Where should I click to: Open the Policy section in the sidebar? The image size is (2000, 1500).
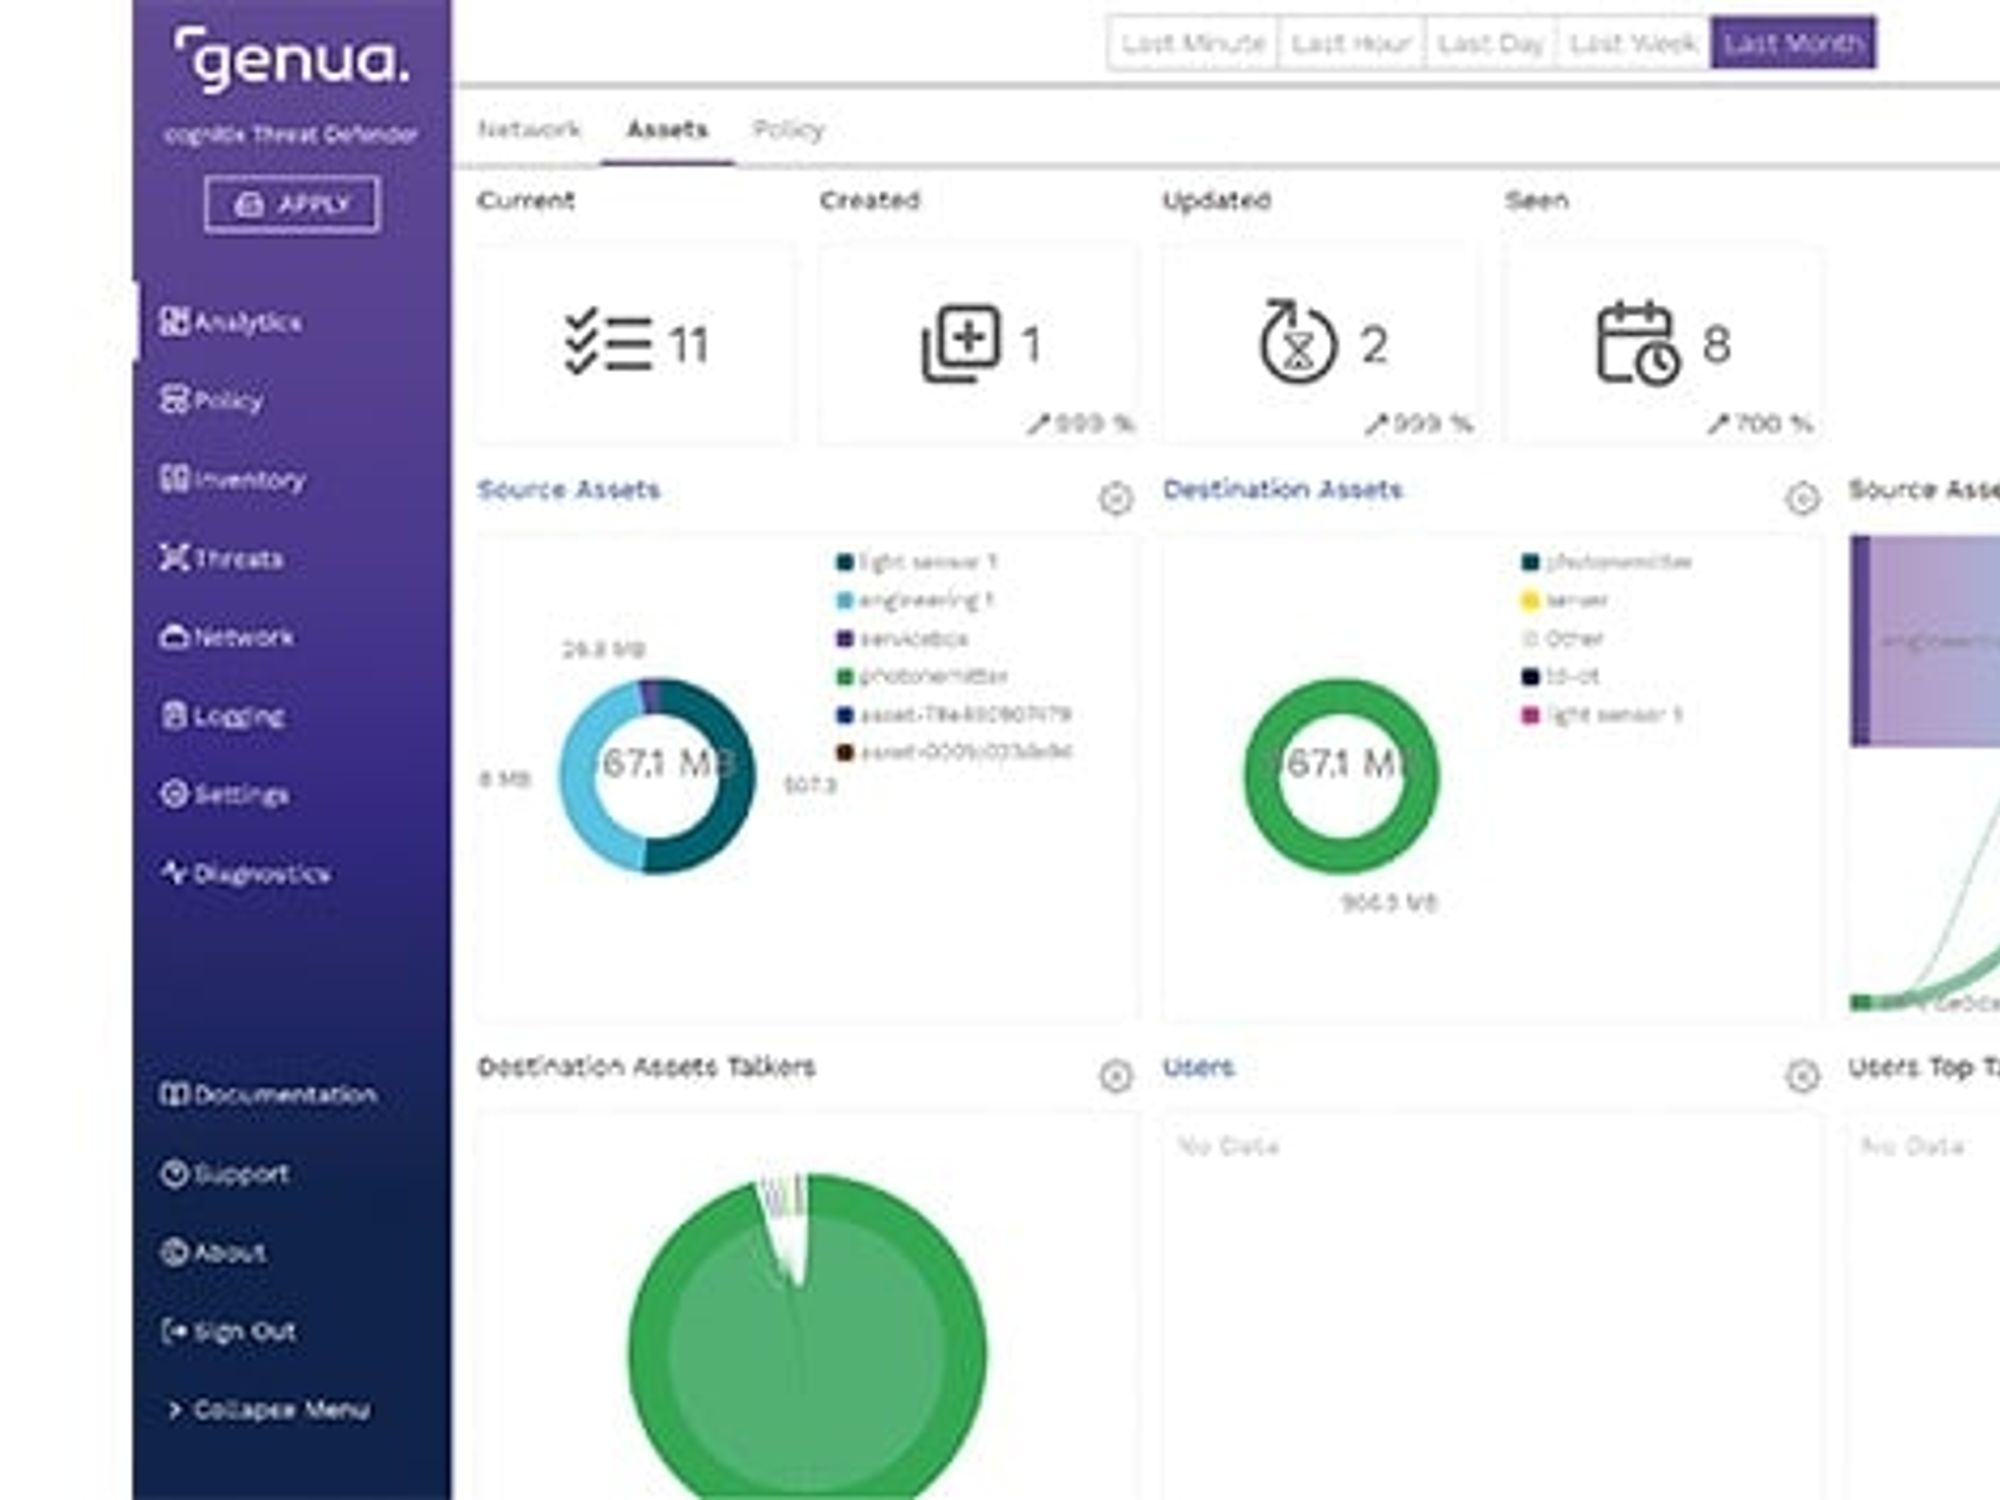[211, 400]
